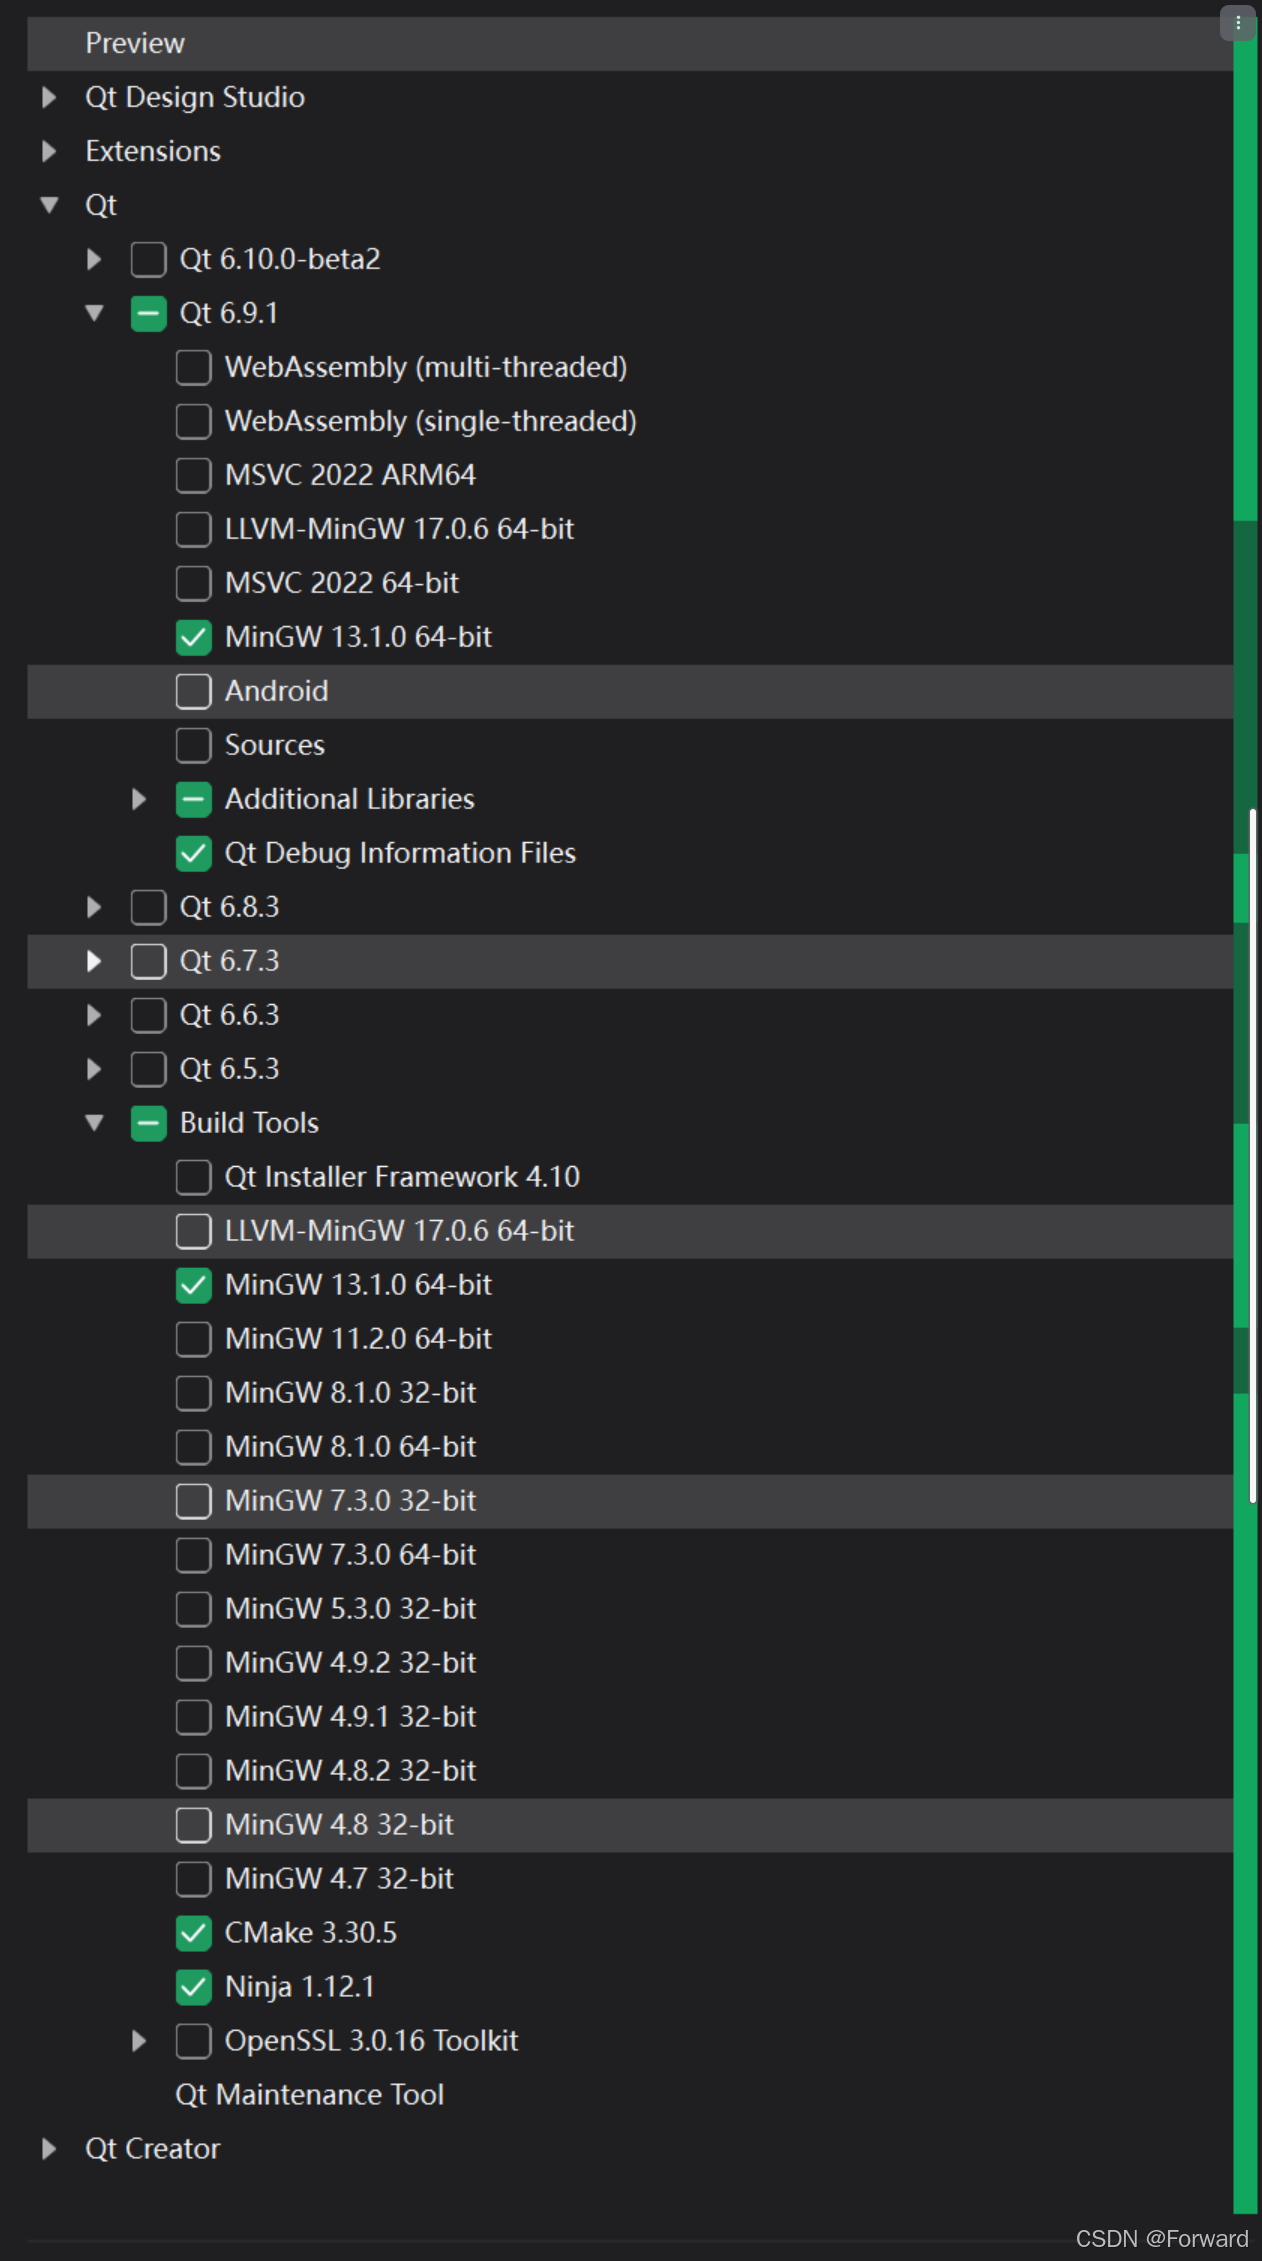Select the Extensions label
The image size is (1262, 2261).
[x=153, y=151]
